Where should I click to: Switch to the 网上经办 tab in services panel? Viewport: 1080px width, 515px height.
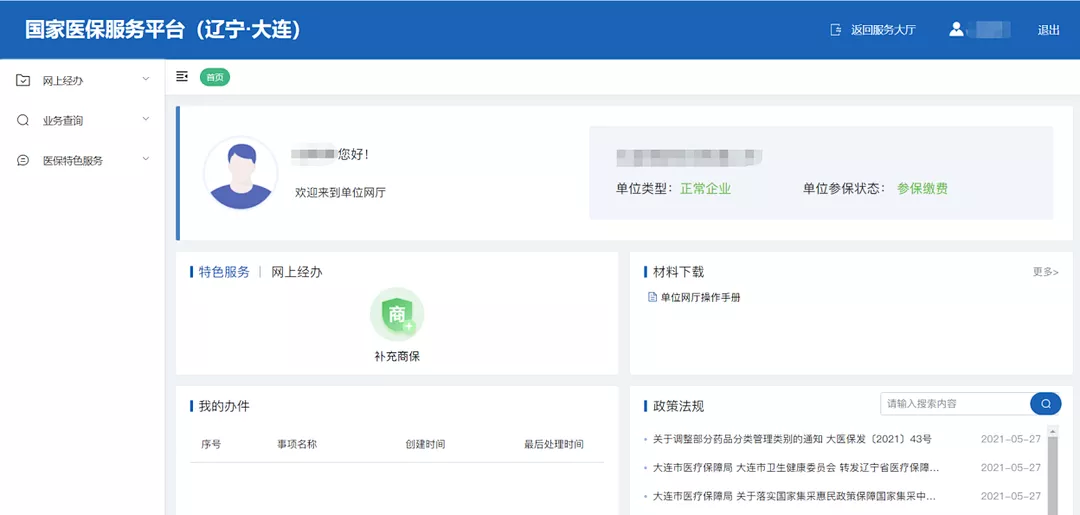coord(297,272)
